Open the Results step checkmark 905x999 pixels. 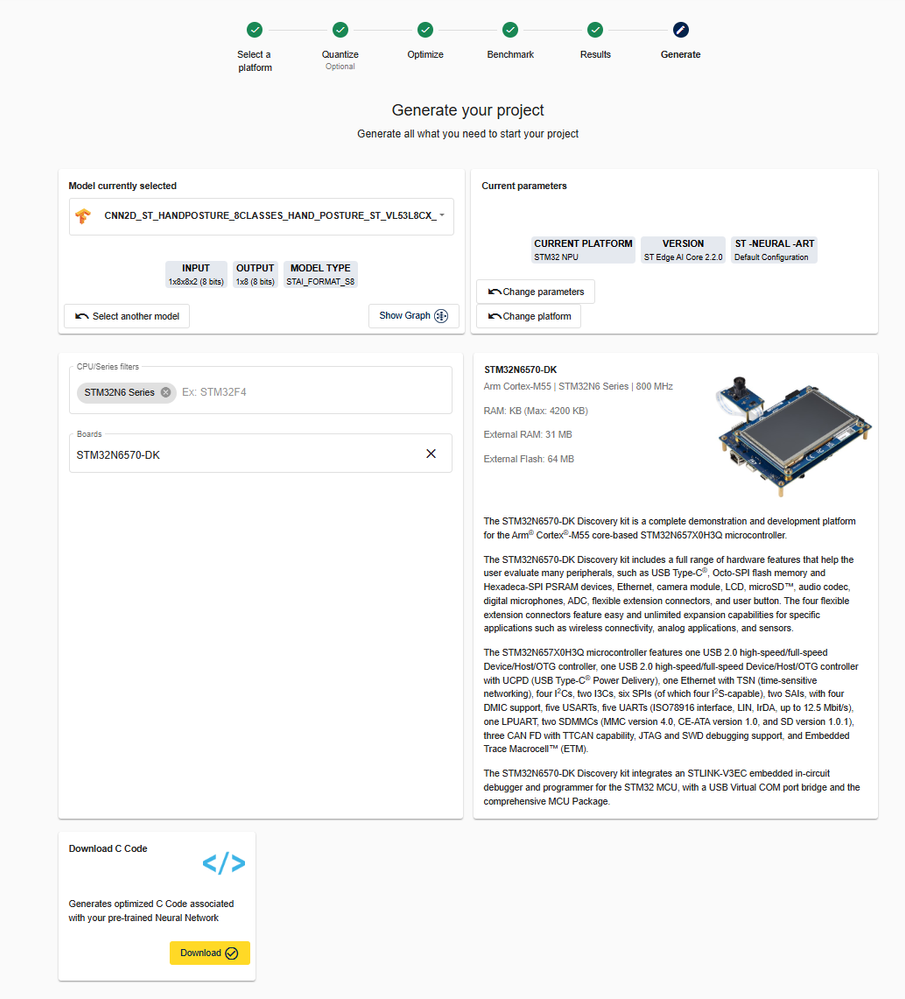click(595, 30)
